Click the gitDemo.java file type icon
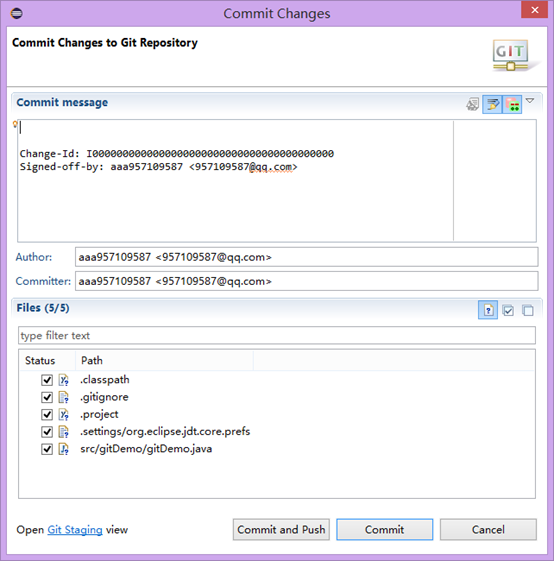 [x=64, y=449]
